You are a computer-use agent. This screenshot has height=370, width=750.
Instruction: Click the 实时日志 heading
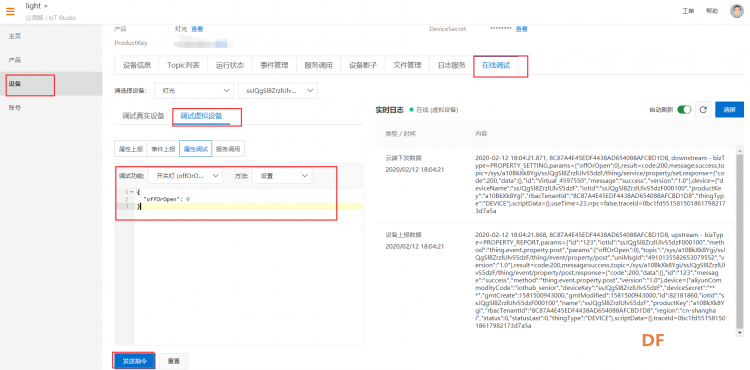pyautogui.click(x=390, y=110)
